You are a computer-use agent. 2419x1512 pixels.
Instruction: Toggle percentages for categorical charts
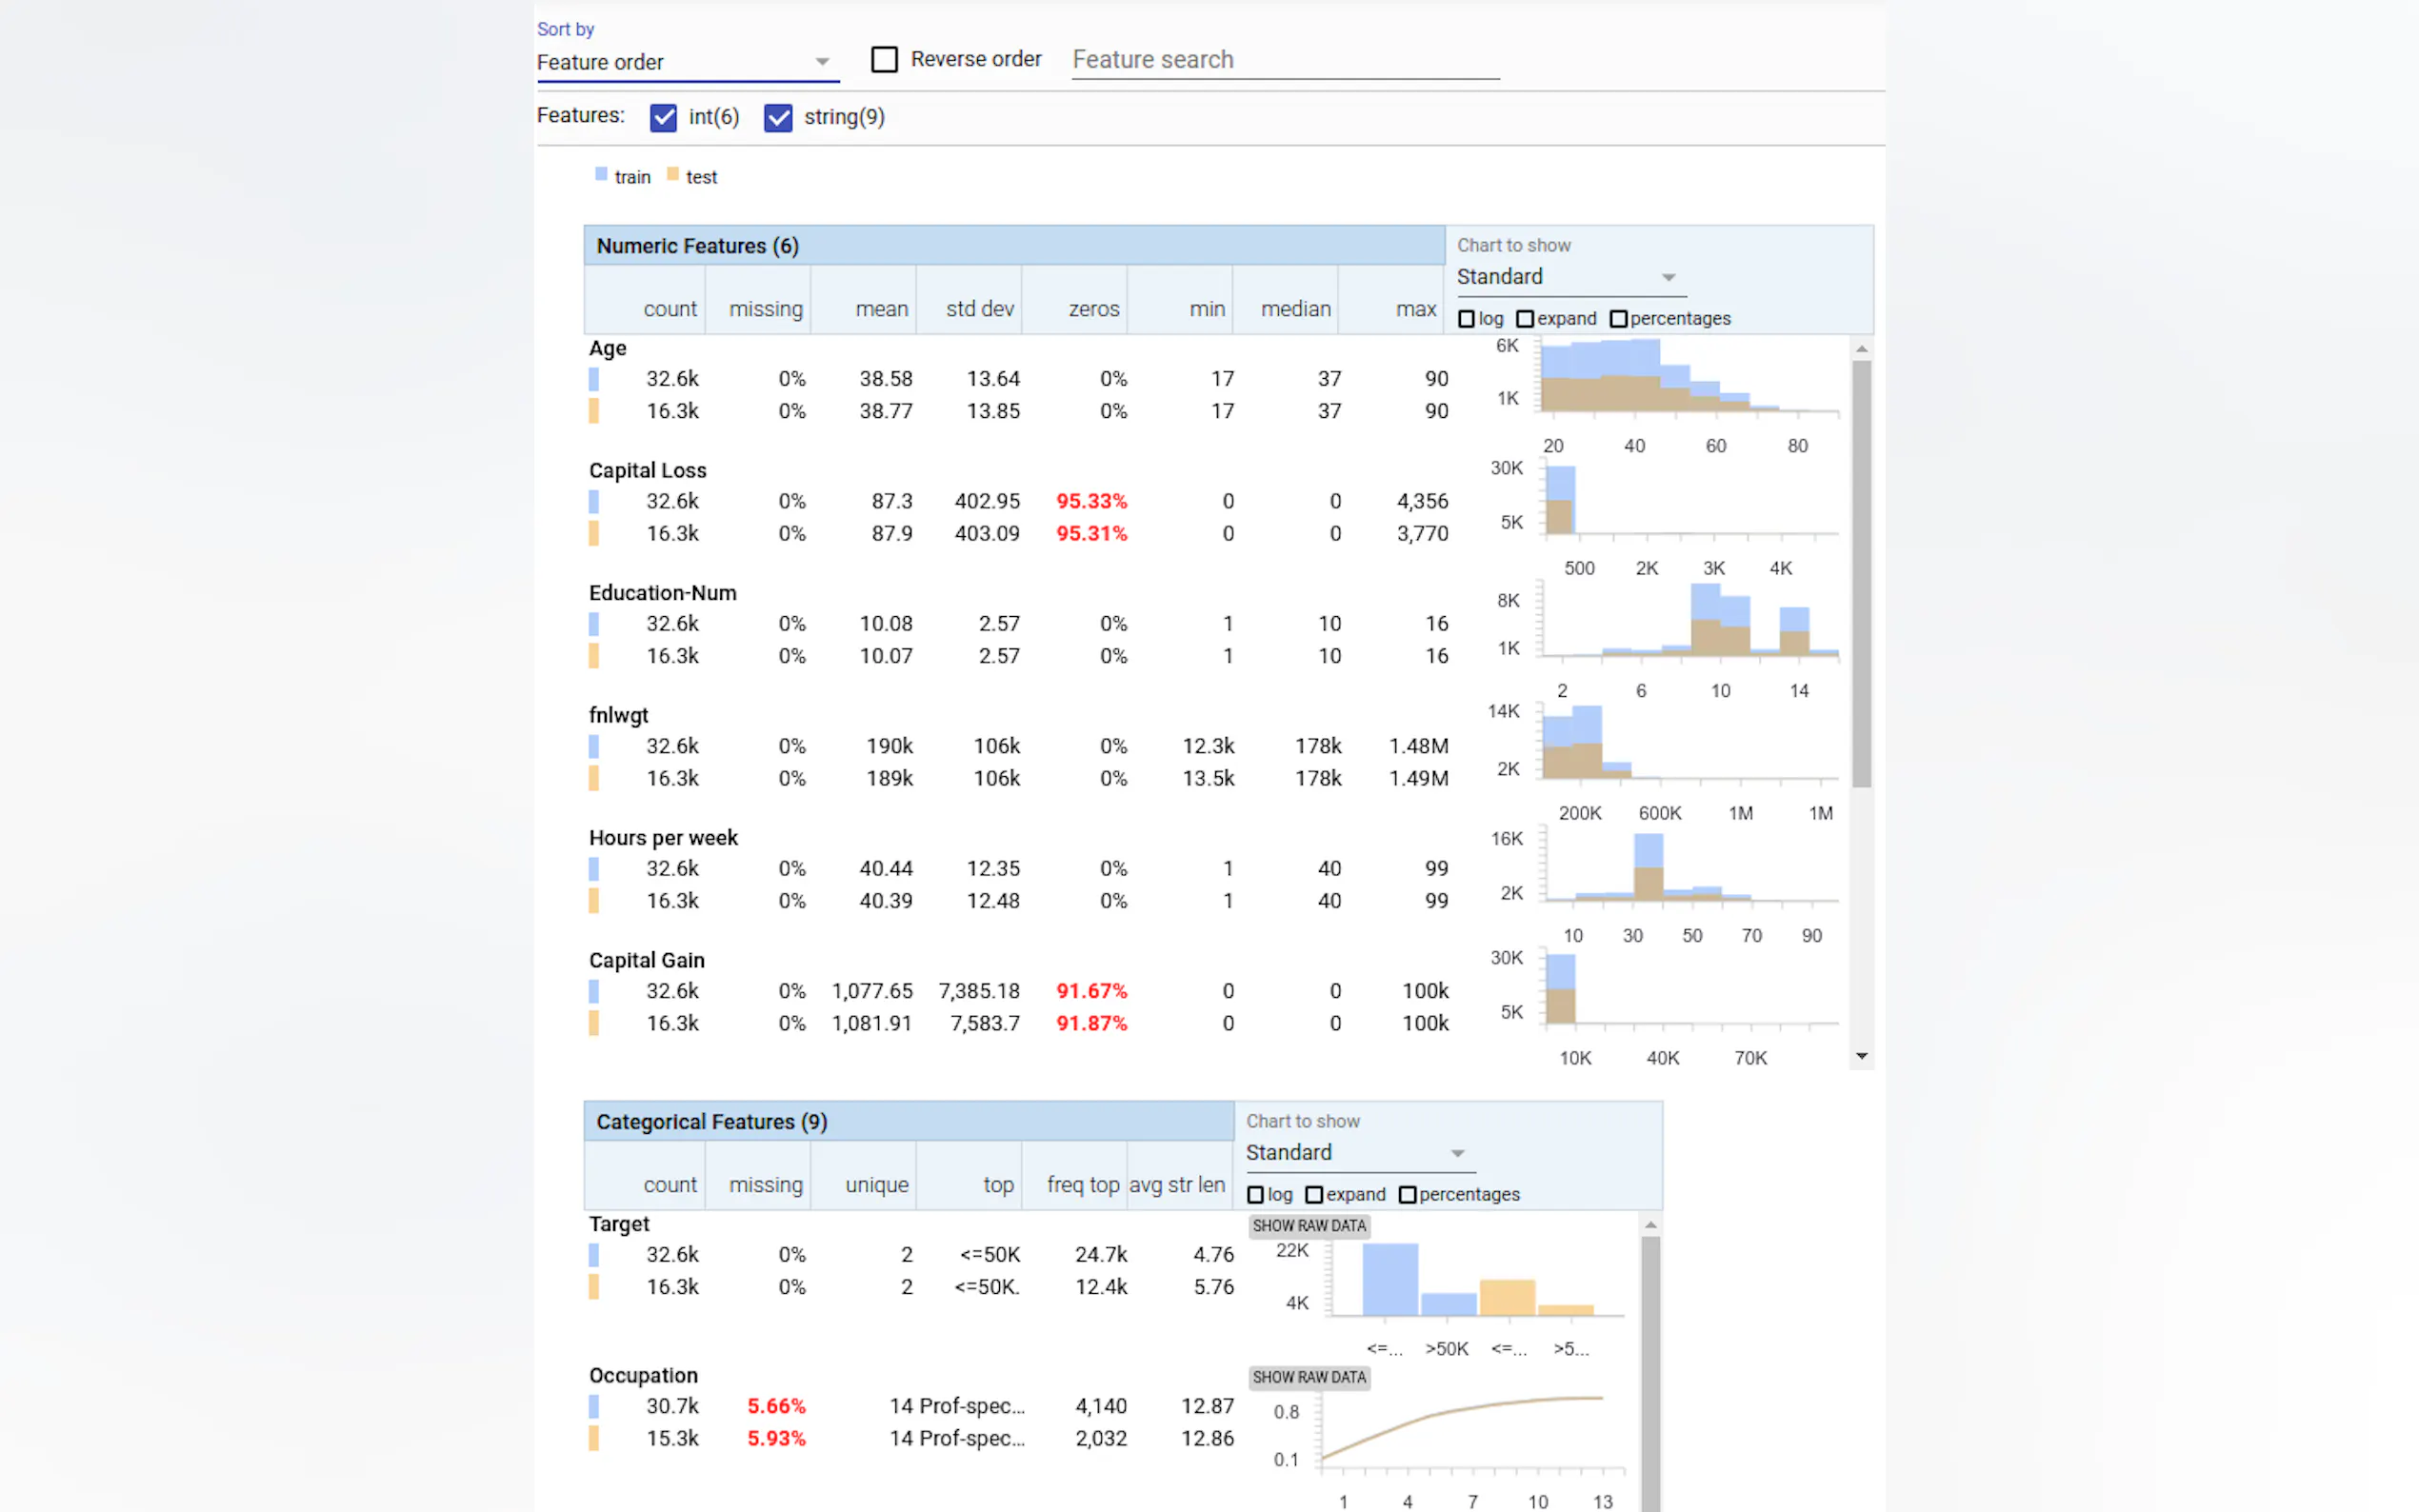point(1407,1195)
